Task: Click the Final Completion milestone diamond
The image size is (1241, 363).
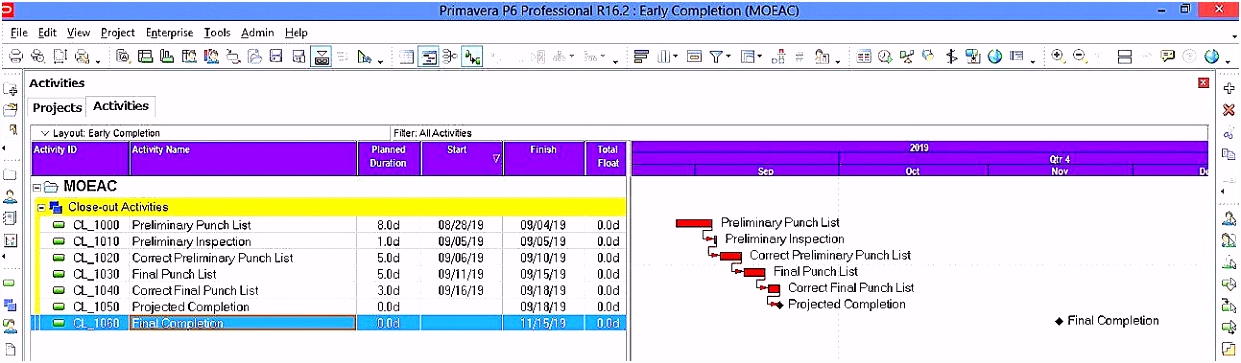Action: pyautogui.click(x=1059, y=322)
